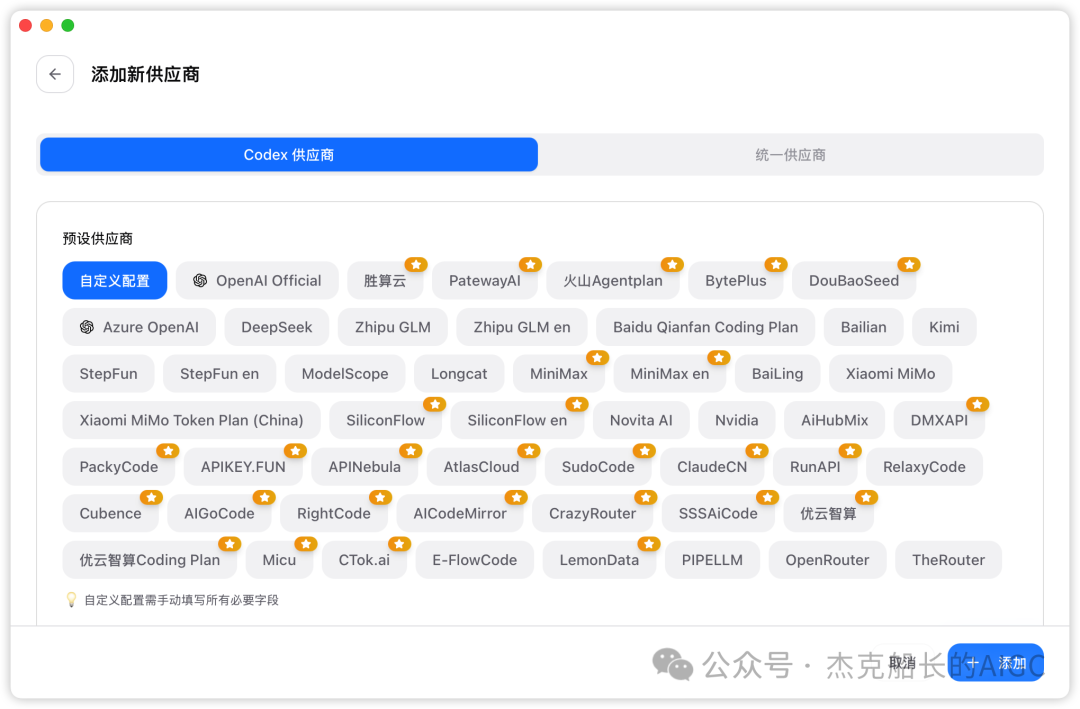Click the star badge on CrazyRouter
Screen dimensions: 1080x709
[x=646, y=497]
